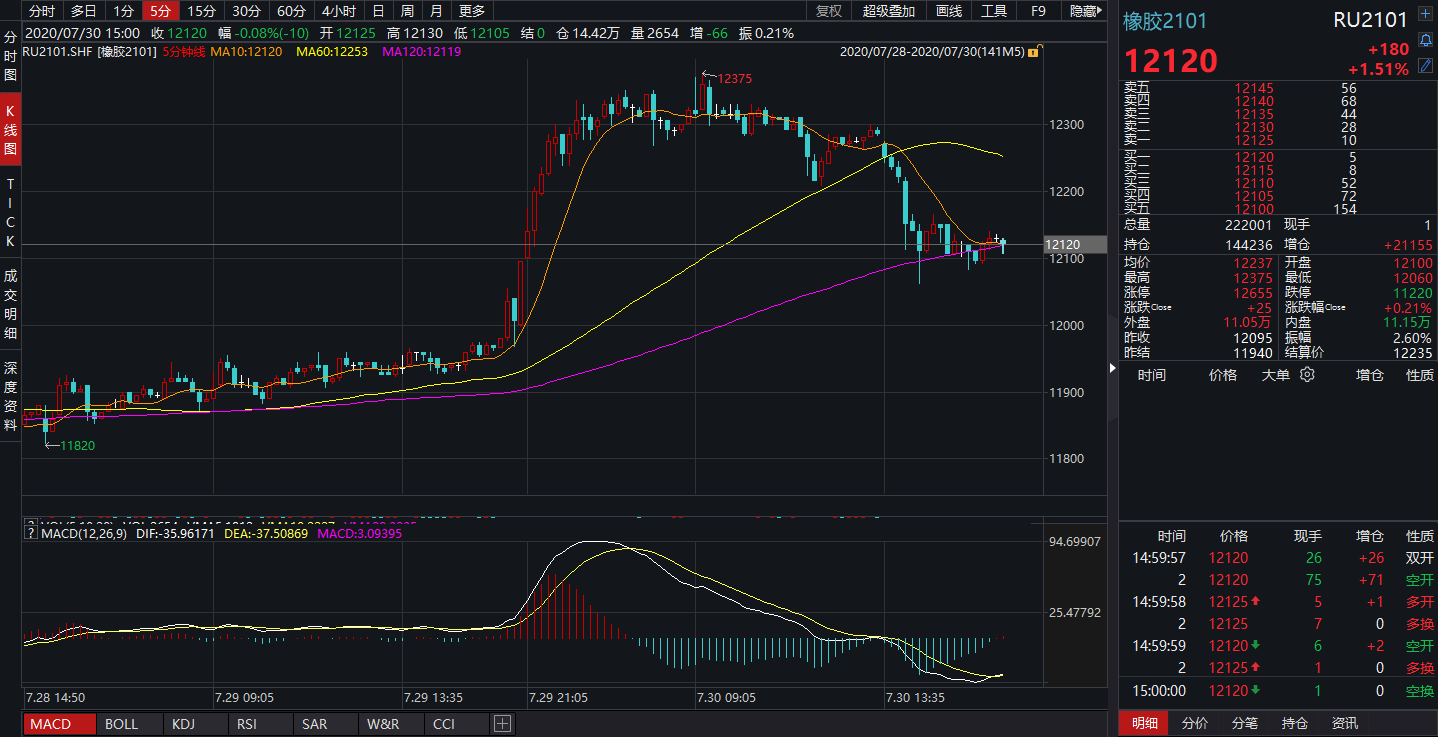Collapse the right quote panel arrow
The width and height of the screenshot is (1438, 737).
[x=1113, y=368]
